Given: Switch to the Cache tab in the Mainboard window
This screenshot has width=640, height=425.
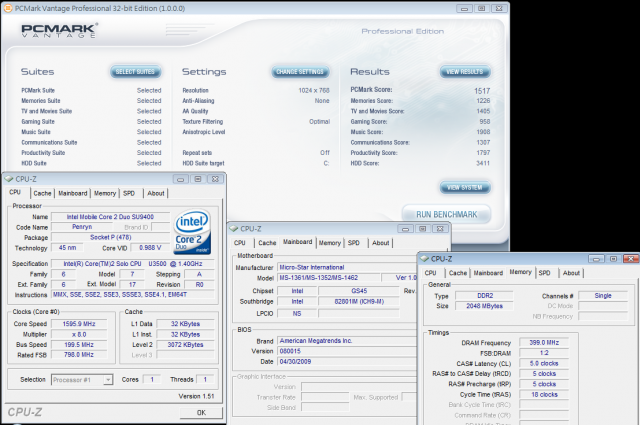Looking at the screenshot, I should click(267, 243).
